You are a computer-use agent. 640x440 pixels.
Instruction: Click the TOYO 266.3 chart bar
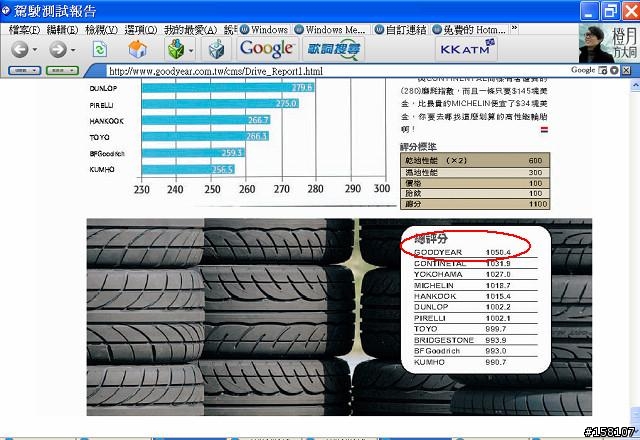tap(205, 136)
